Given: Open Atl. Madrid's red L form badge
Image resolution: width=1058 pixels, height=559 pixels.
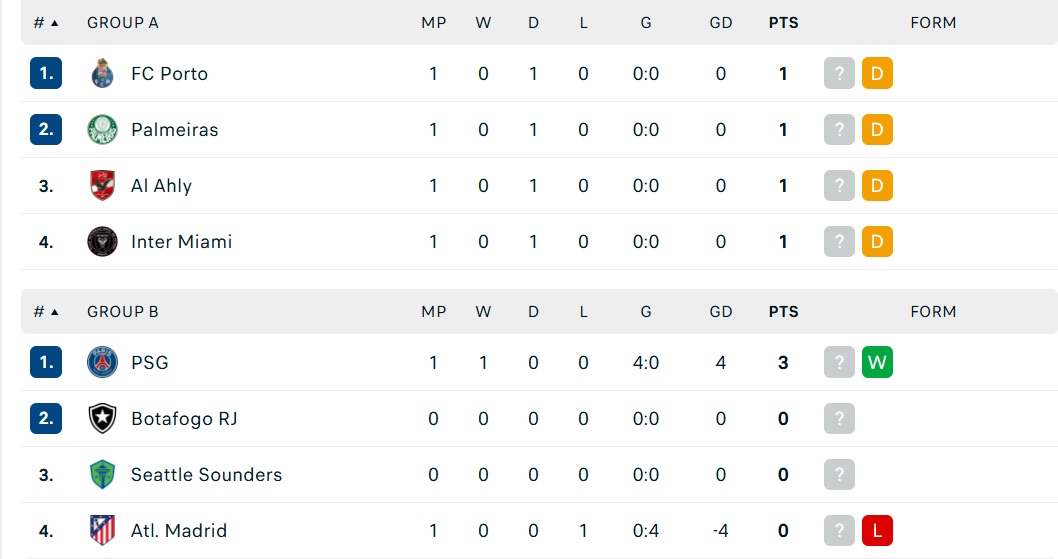Looking at the screenshot, I should (877, 531).
